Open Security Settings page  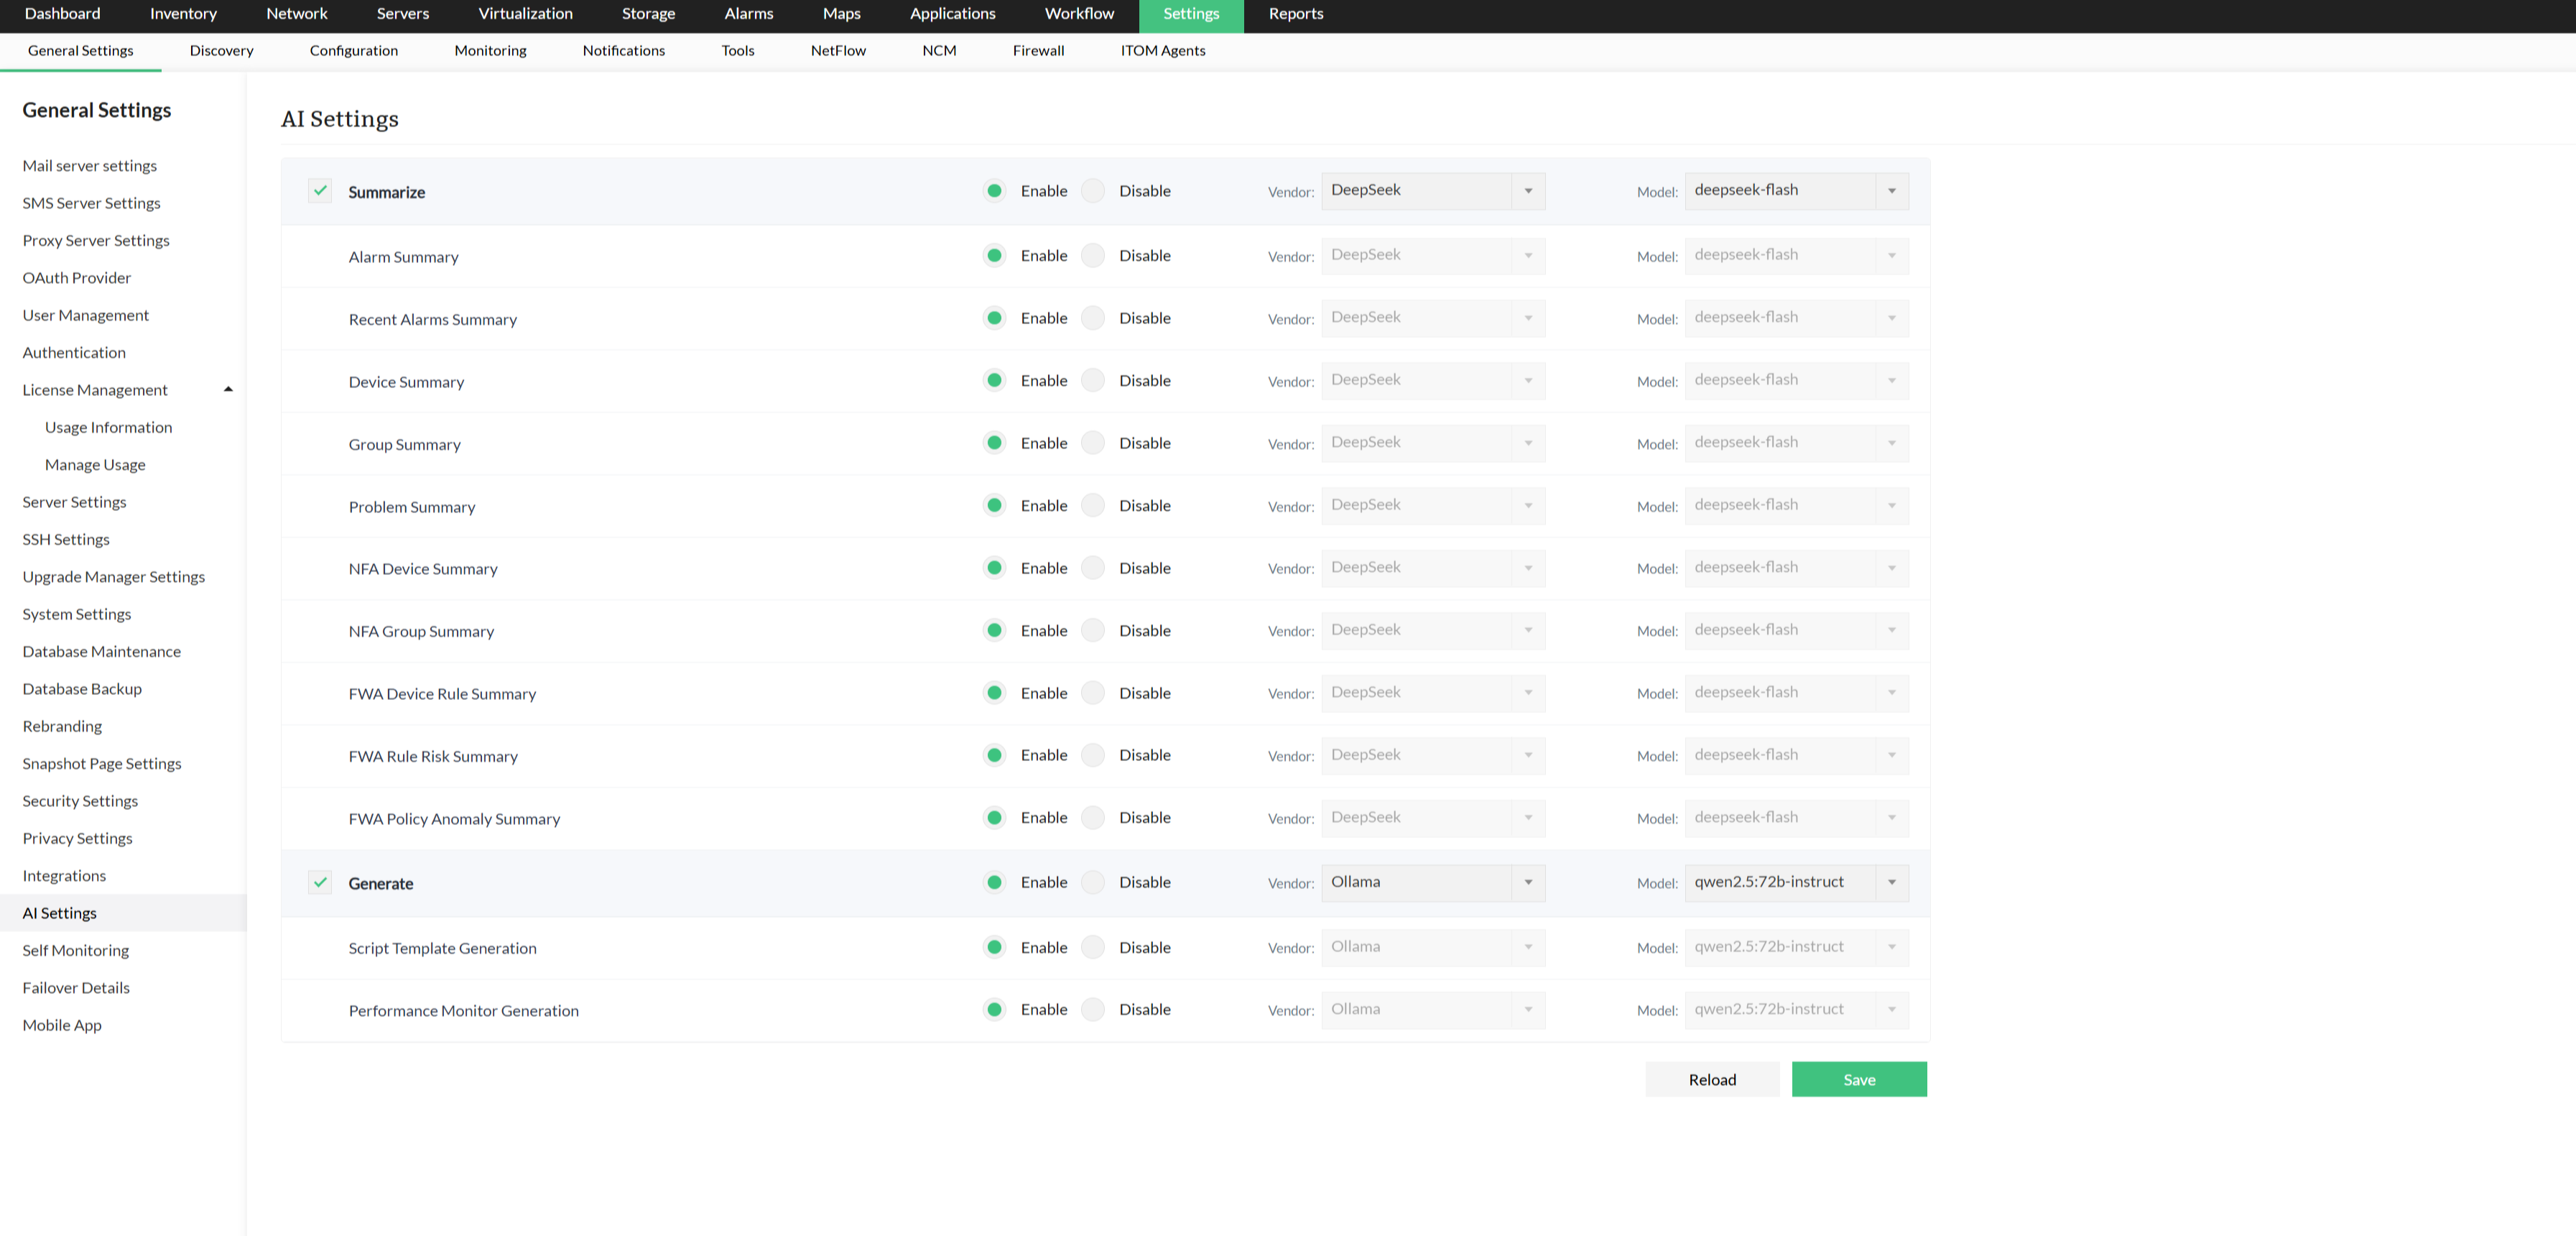[x=80, y=801]
